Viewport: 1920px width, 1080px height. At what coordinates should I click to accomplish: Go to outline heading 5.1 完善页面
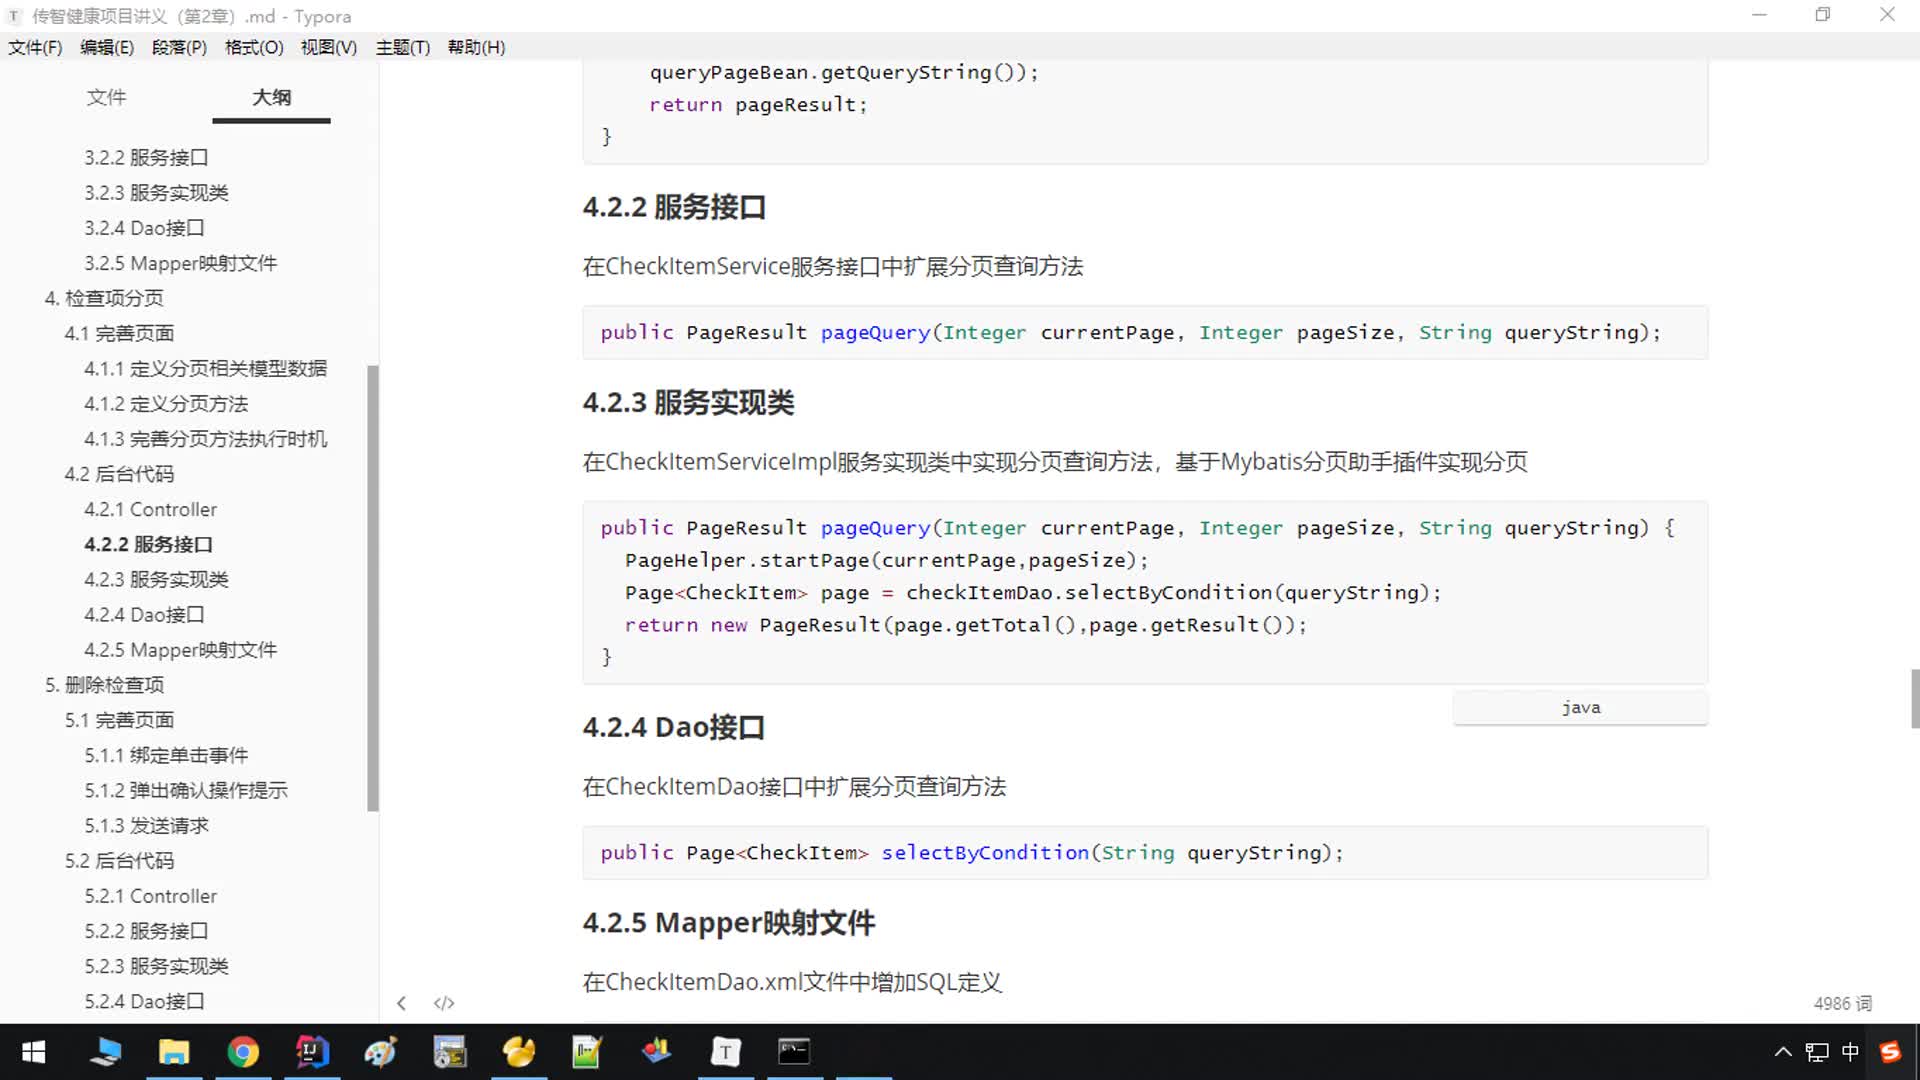119,720
